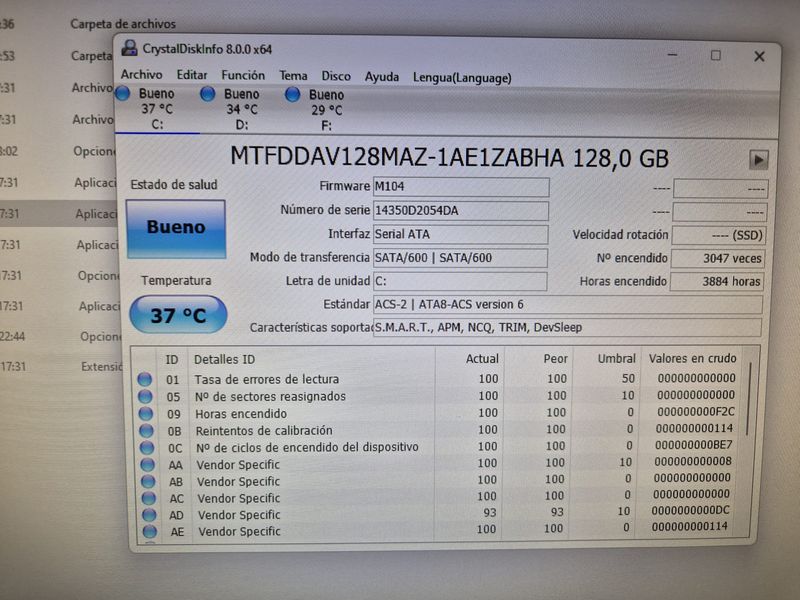Click the 37 °C temperature button

coord(178,315)
